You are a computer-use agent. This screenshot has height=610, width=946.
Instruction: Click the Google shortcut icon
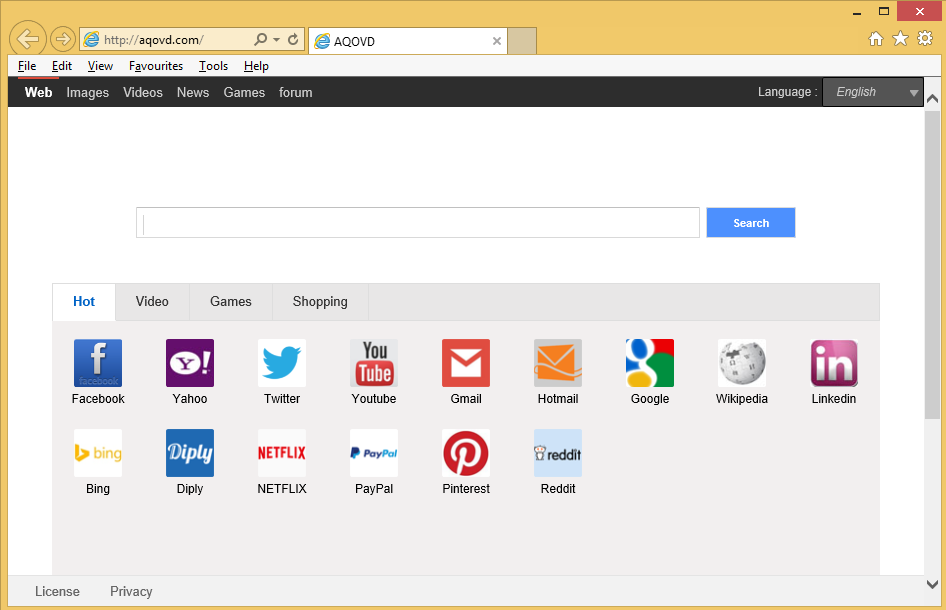tap(650, 363)
